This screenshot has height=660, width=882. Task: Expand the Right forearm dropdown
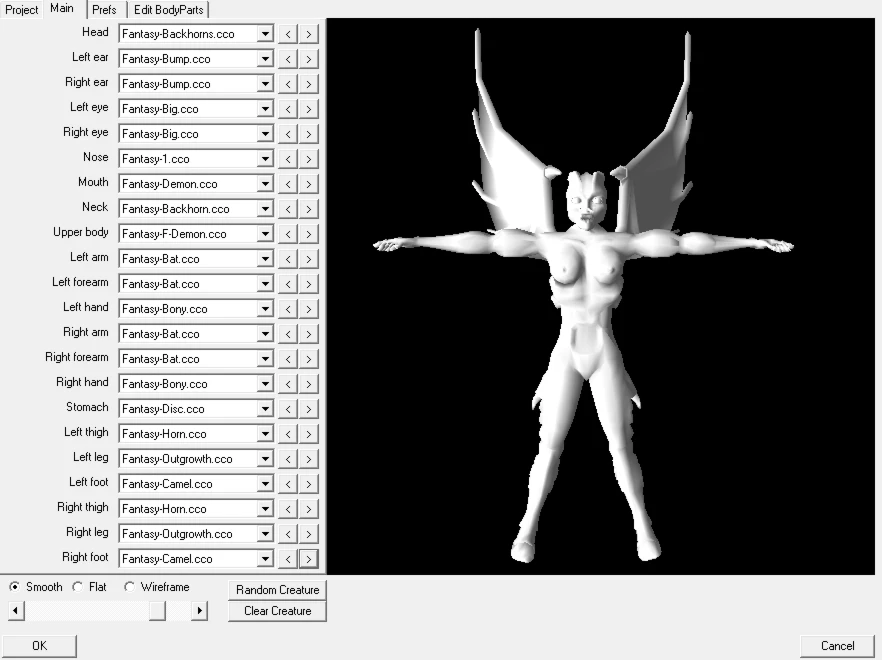pyautogui.click(x=265, y=359)
